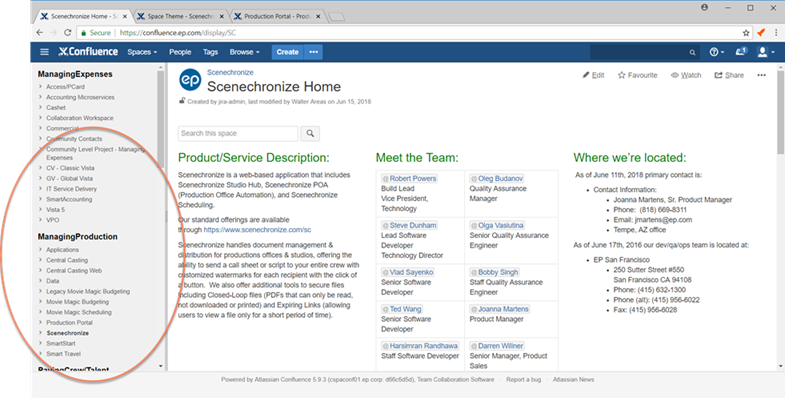
Task: Click the ep space logo
Action: coord(190,80)
